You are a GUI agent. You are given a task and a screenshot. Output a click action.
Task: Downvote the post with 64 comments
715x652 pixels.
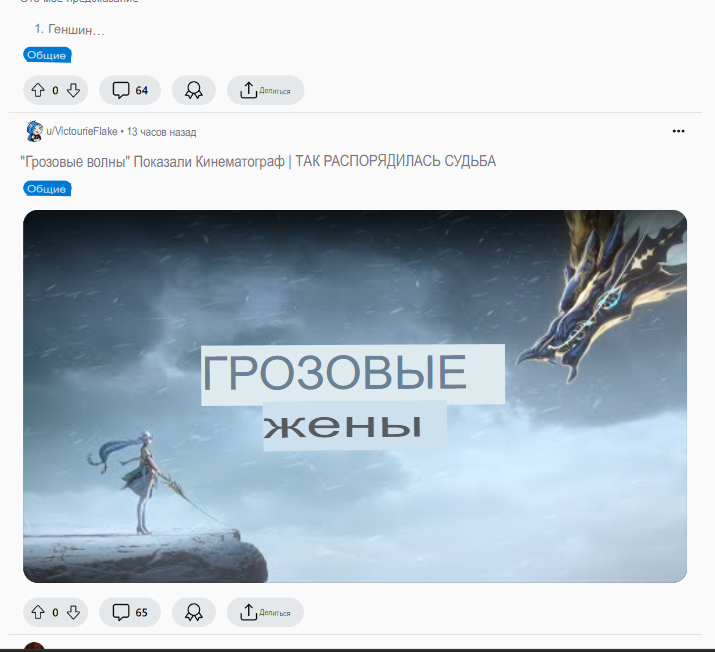point(73,90)
